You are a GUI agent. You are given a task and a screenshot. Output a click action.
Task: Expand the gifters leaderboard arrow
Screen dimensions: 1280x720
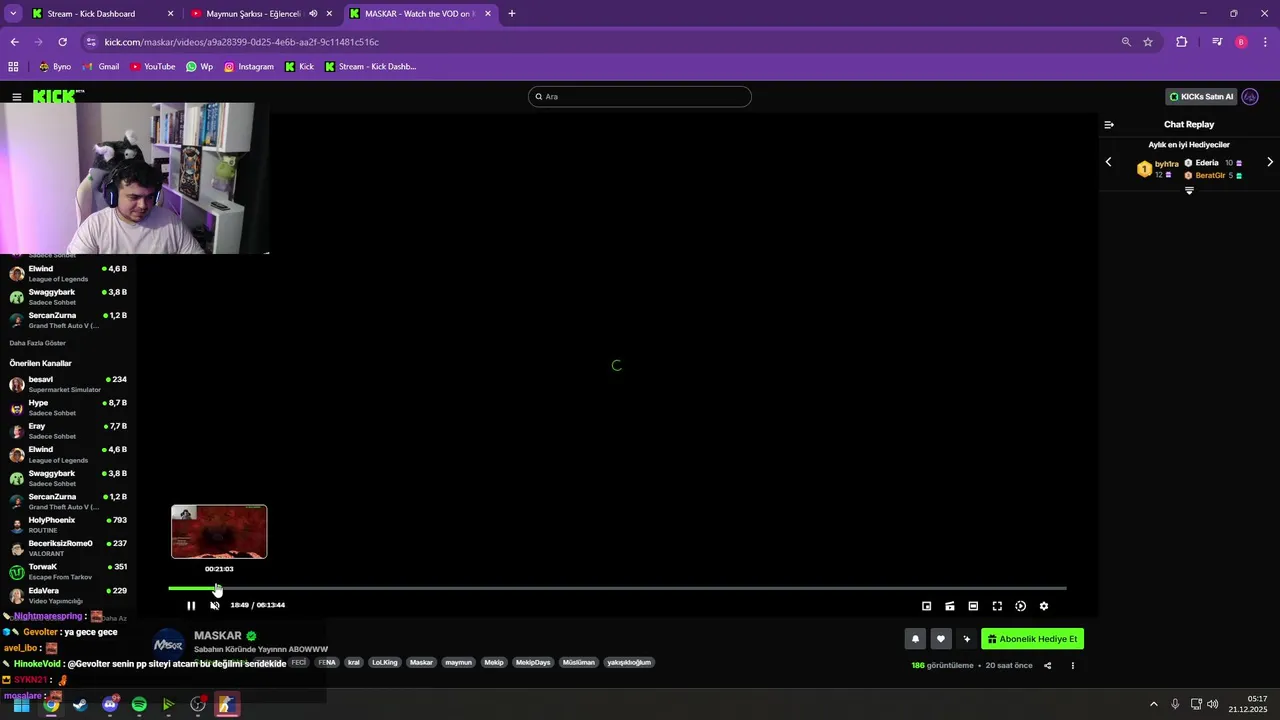coord(1189,191)
